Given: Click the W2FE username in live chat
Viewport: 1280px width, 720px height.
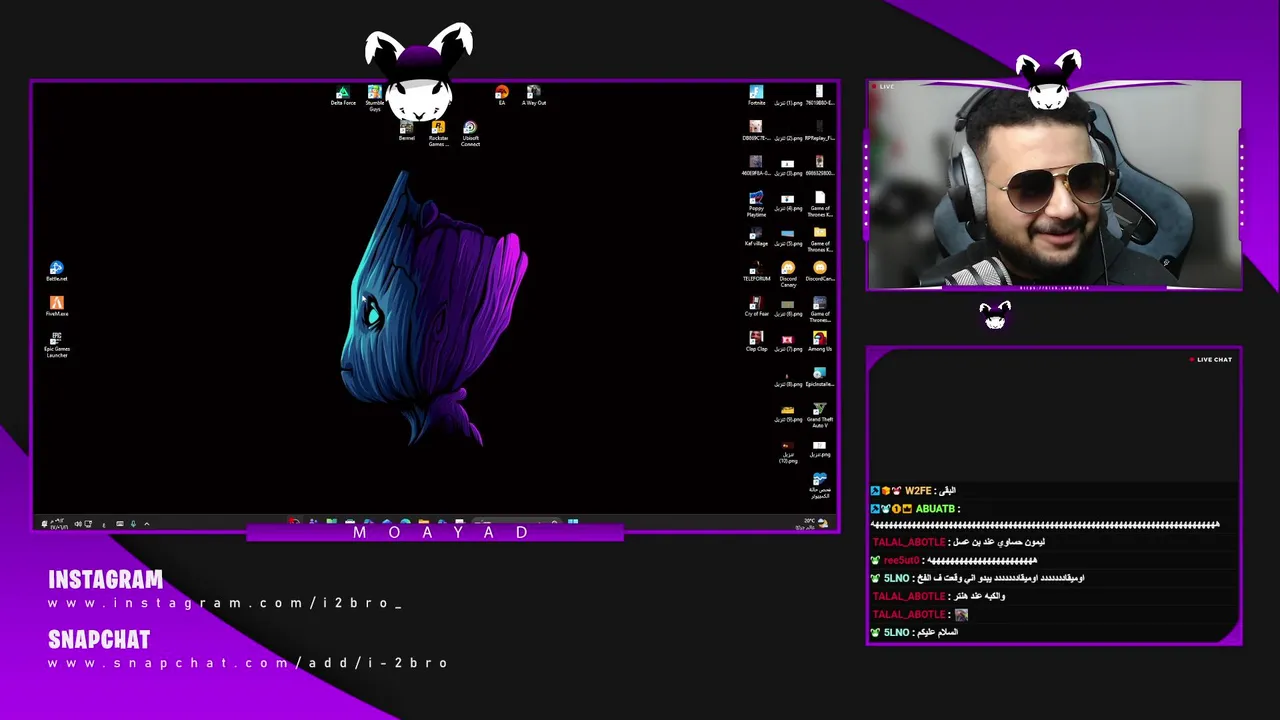Looking at the screenshot, I should tap(918, 491).
